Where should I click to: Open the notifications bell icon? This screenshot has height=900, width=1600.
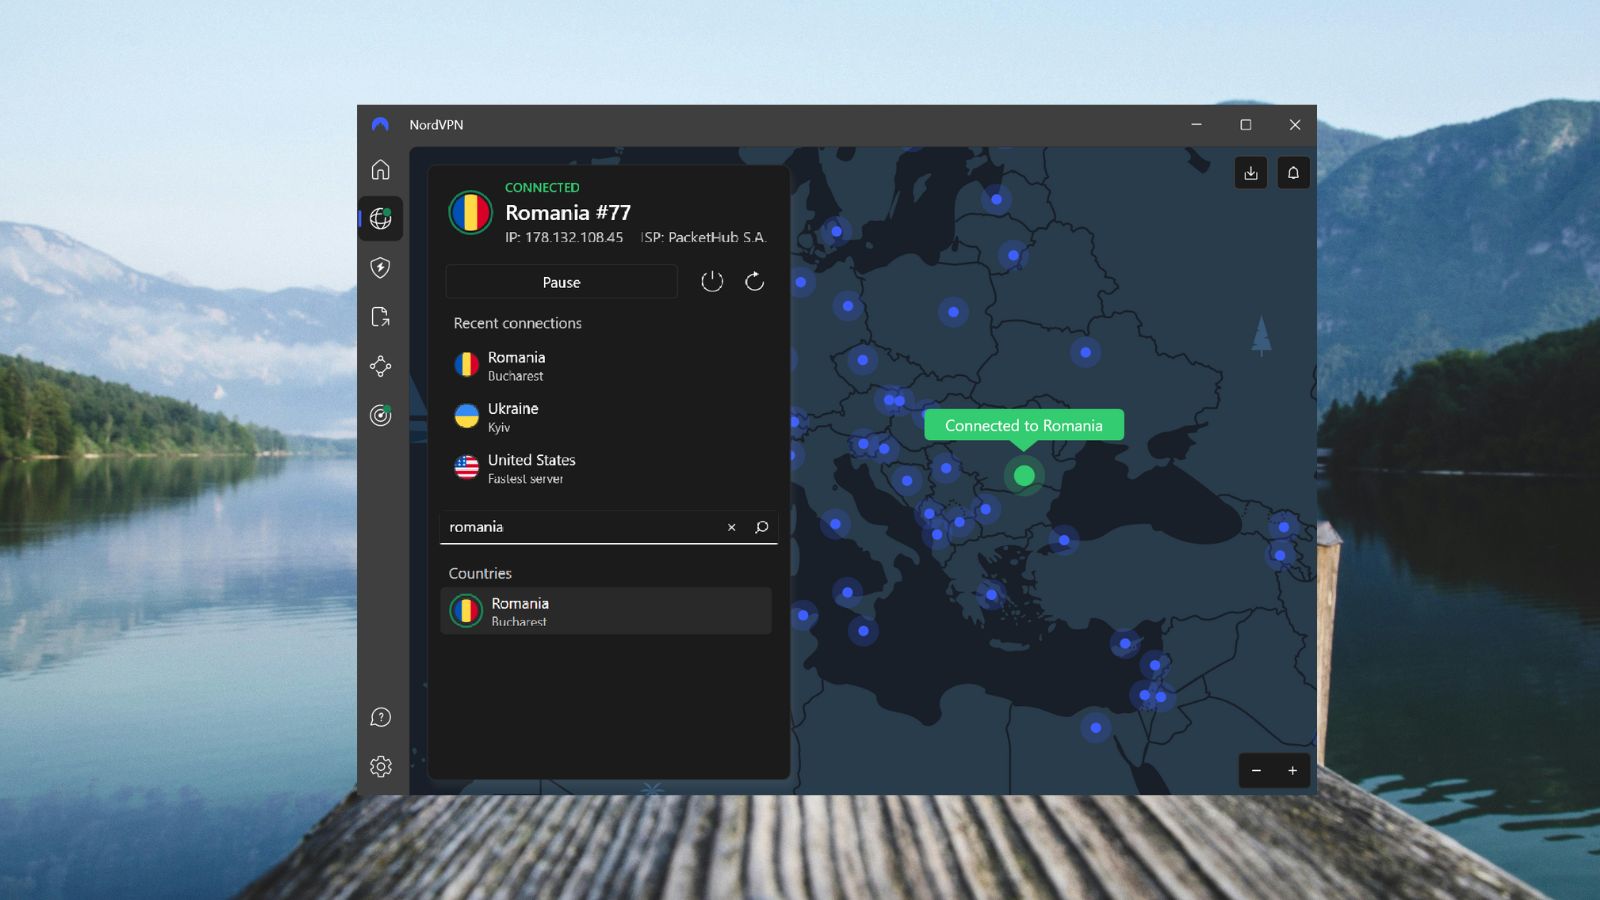click(1293, 172)
